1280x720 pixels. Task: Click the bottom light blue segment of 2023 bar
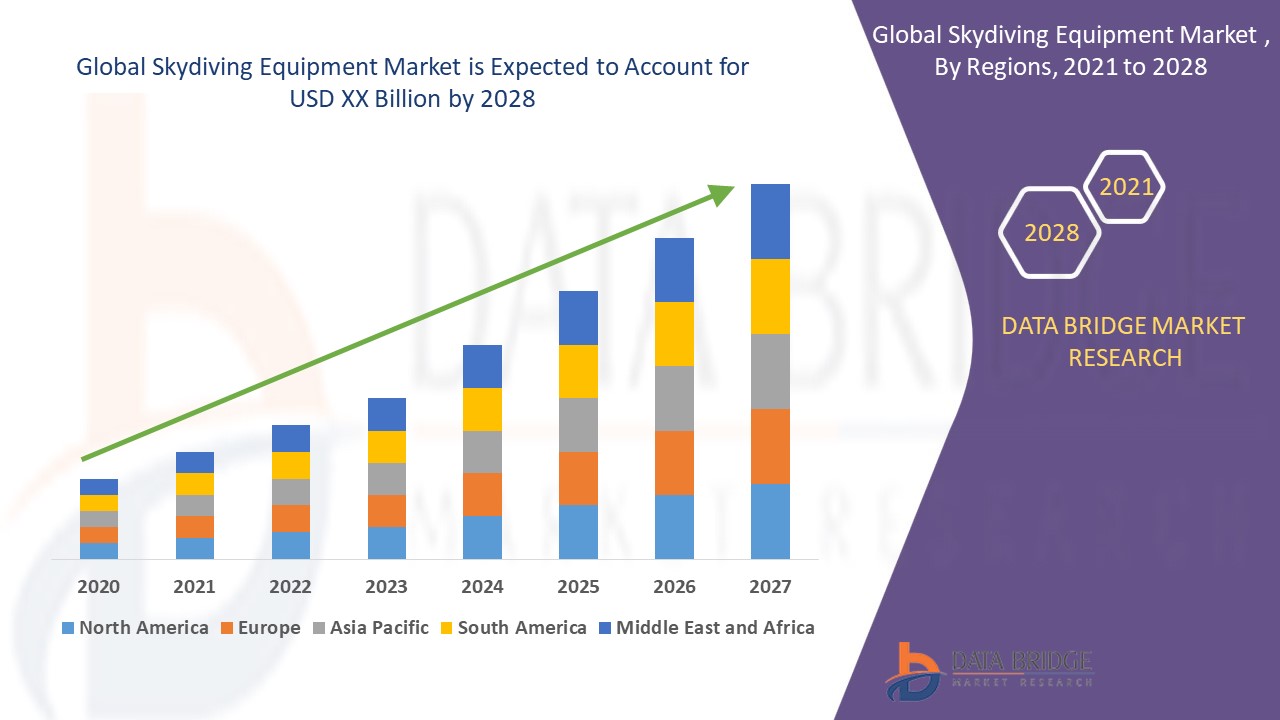click(387, 542)
